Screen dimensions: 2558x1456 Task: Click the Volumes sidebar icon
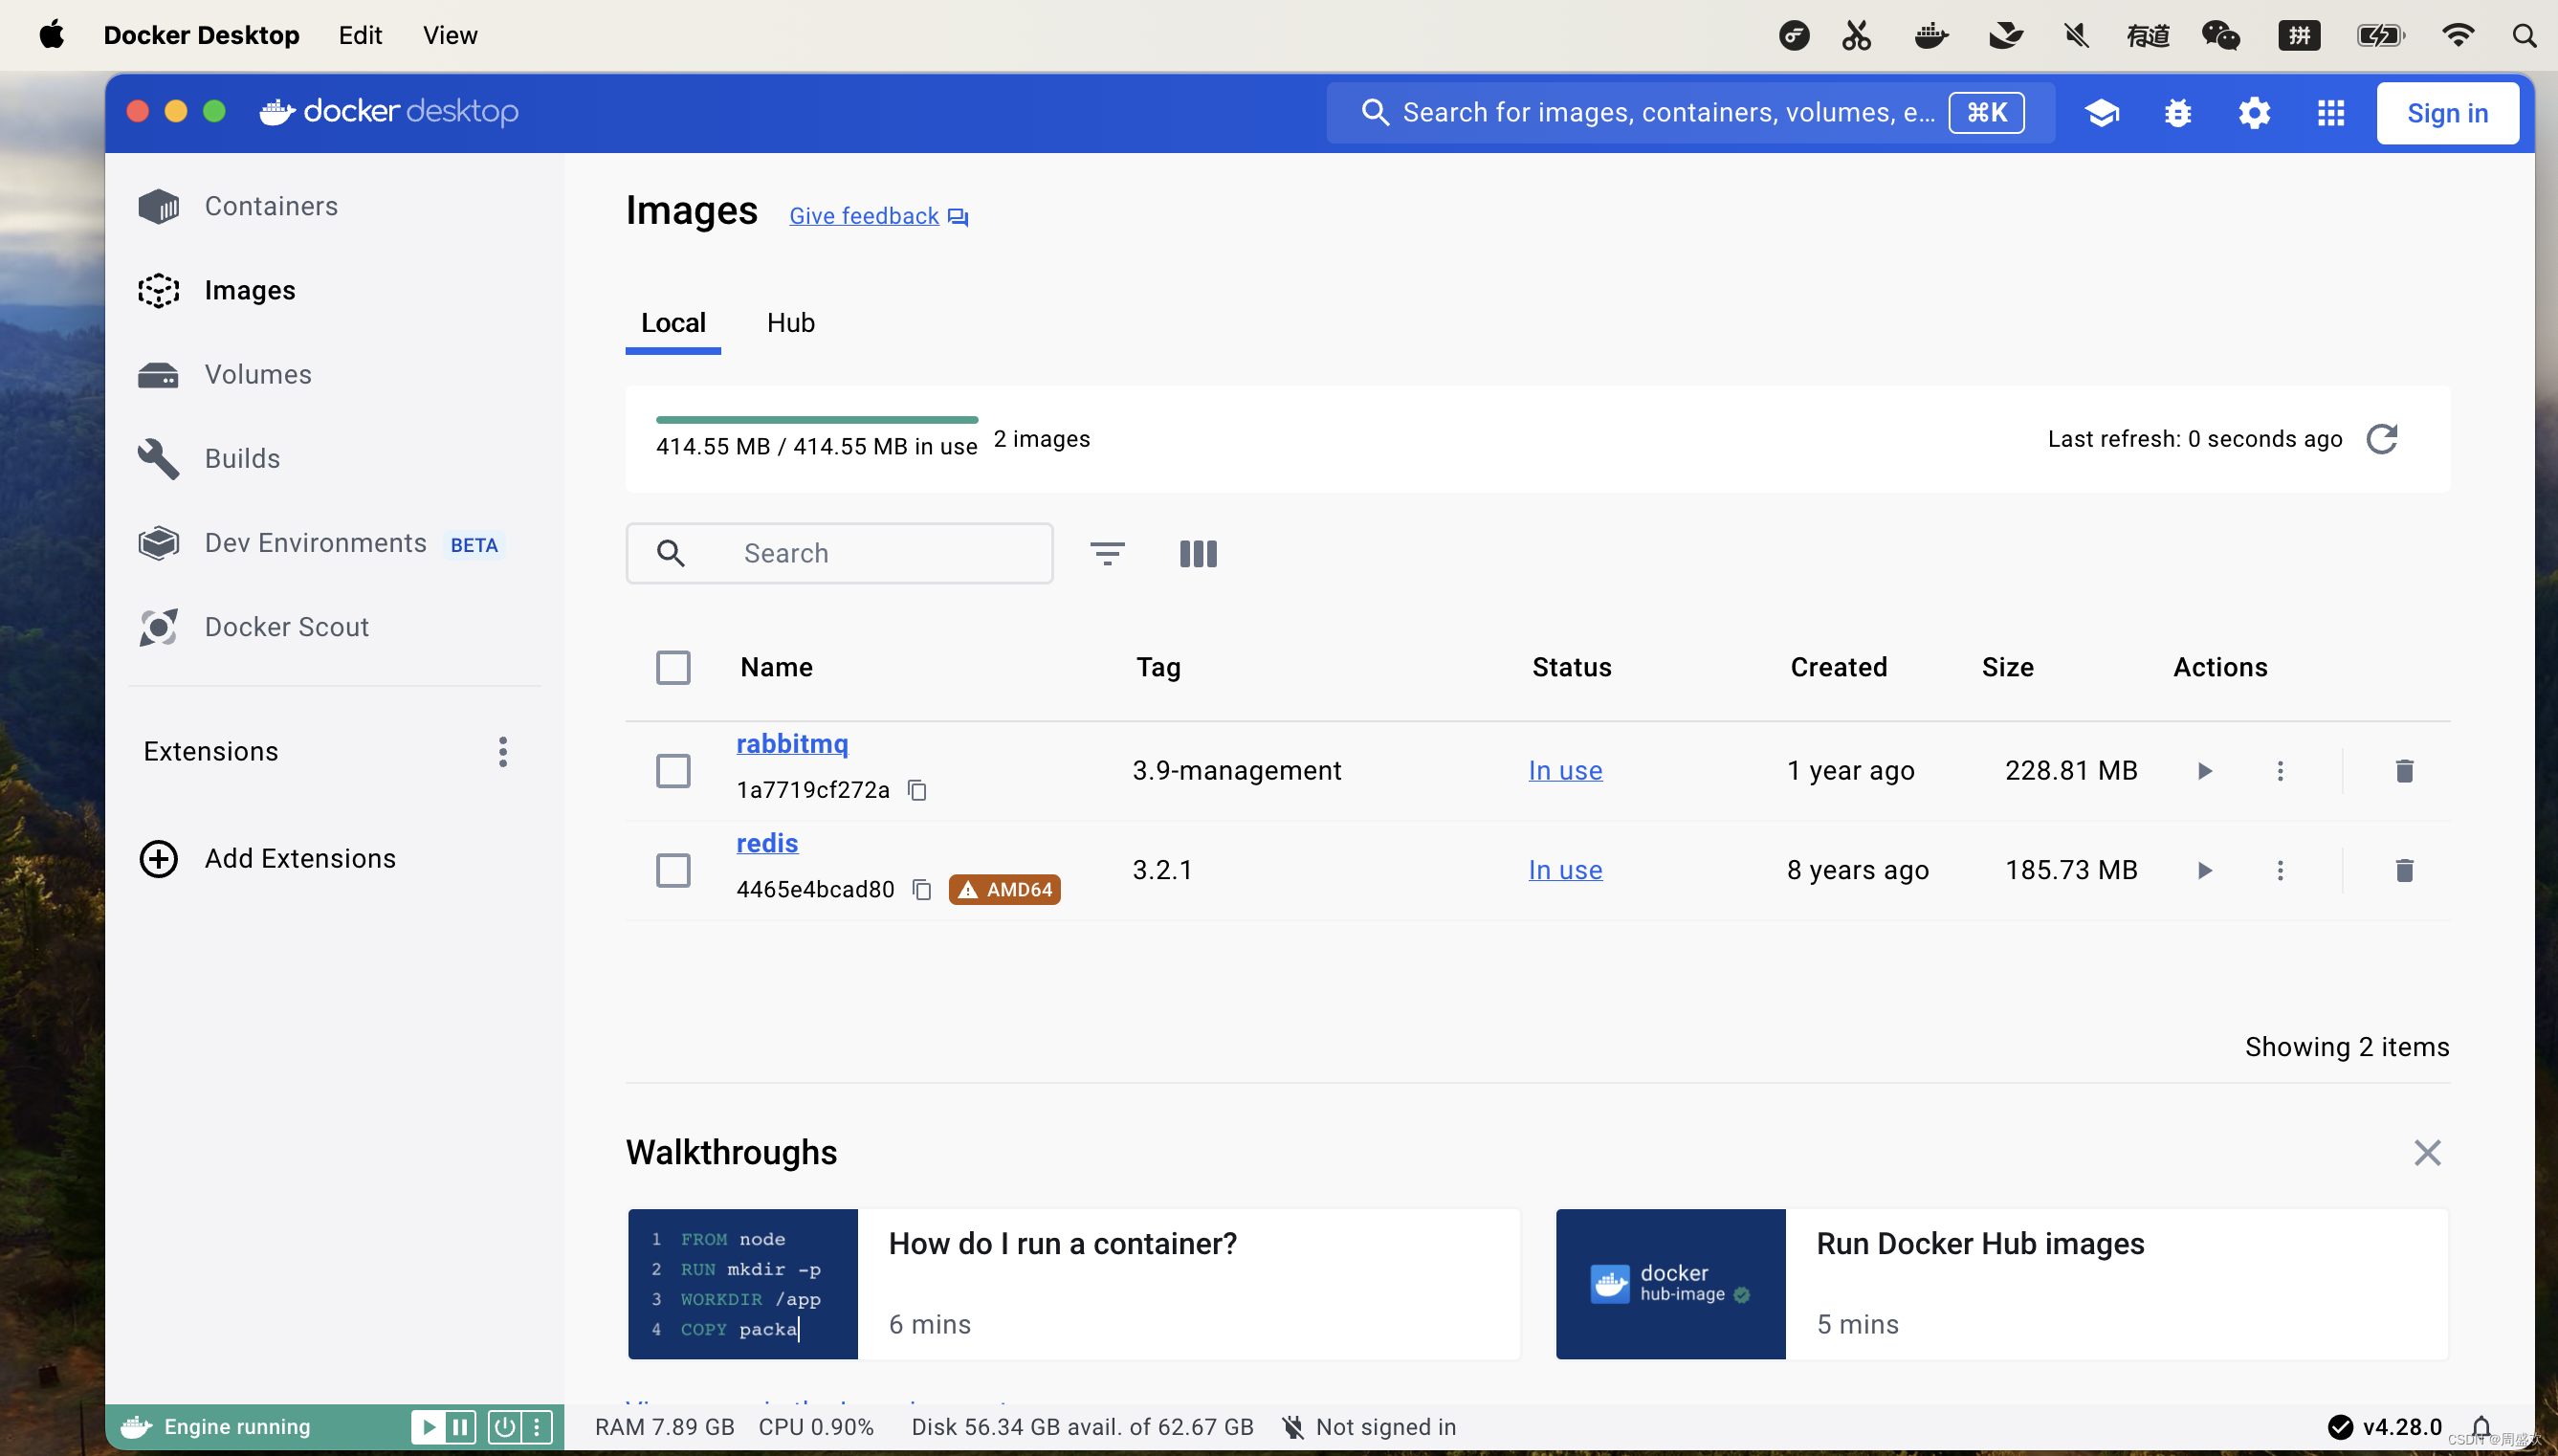(x=160, y=374)
